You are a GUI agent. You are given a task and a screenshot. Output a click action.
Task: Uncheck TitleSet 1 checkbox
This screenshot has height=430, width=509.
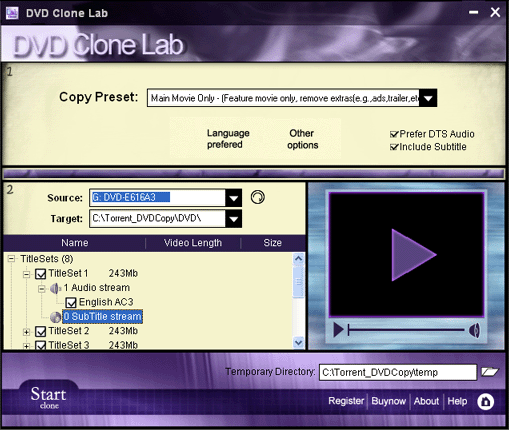41,274
